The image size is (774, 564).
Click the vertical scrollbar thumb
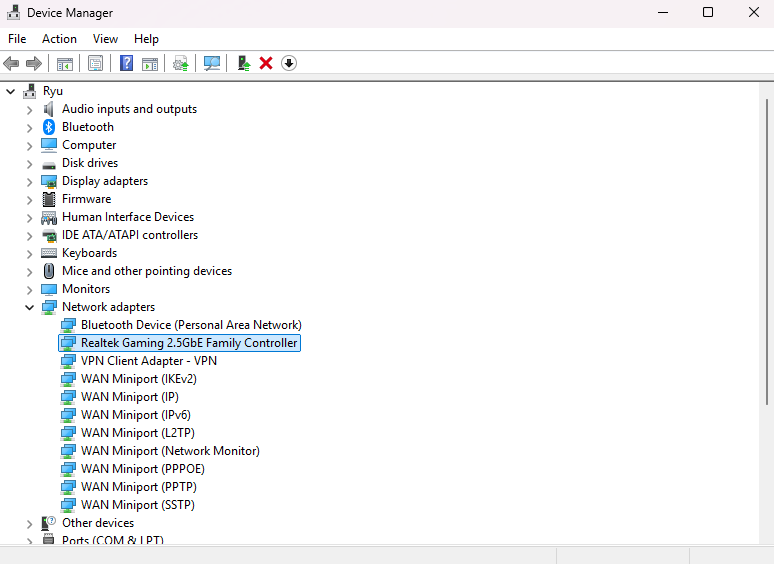point(767,252)
